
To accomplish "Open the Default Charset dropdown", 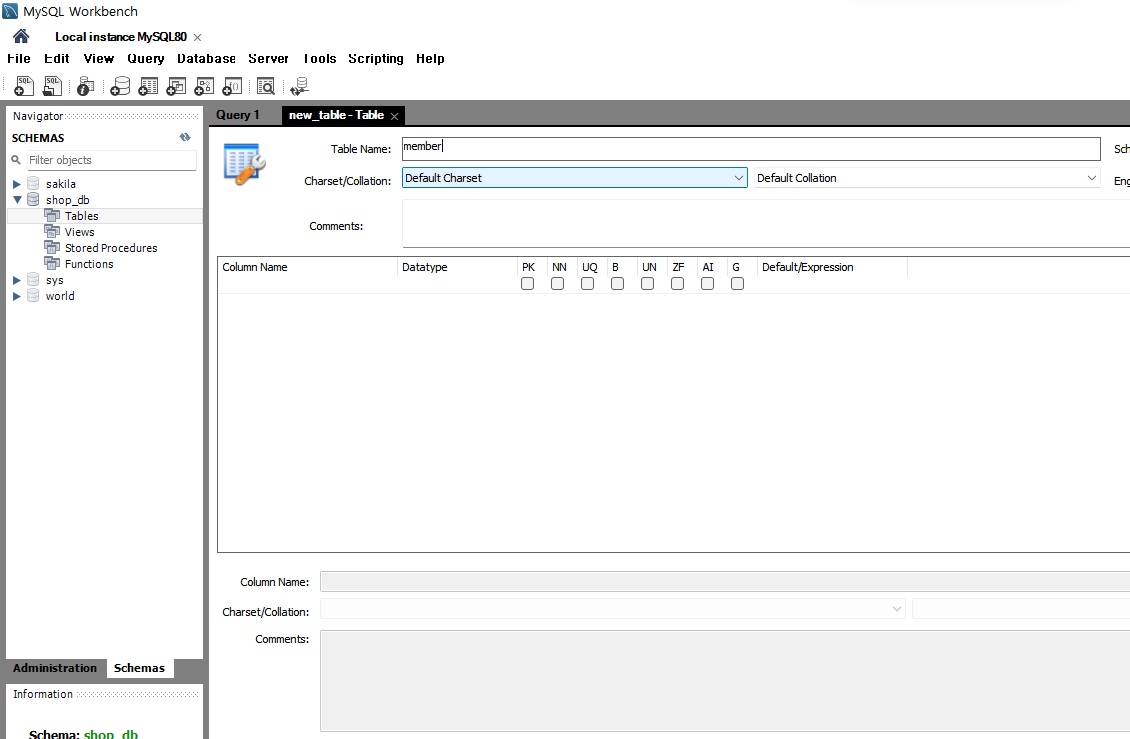I will pos(574,177).
